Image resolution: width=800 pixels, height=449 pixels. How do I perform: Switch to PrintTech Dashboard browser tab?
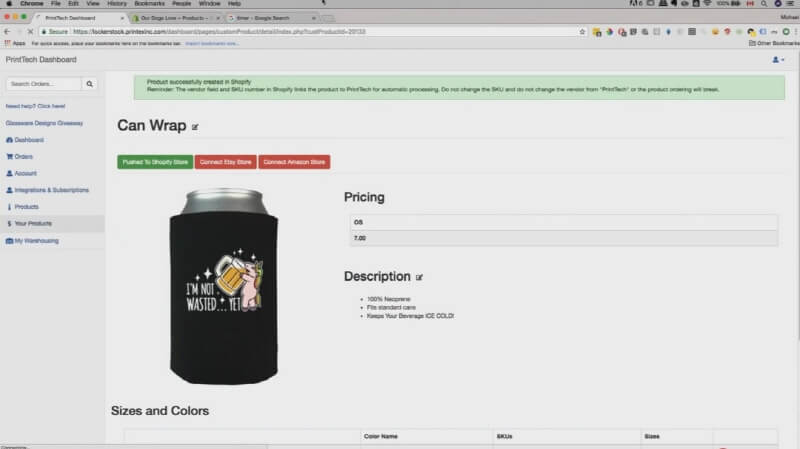[79, 18]
